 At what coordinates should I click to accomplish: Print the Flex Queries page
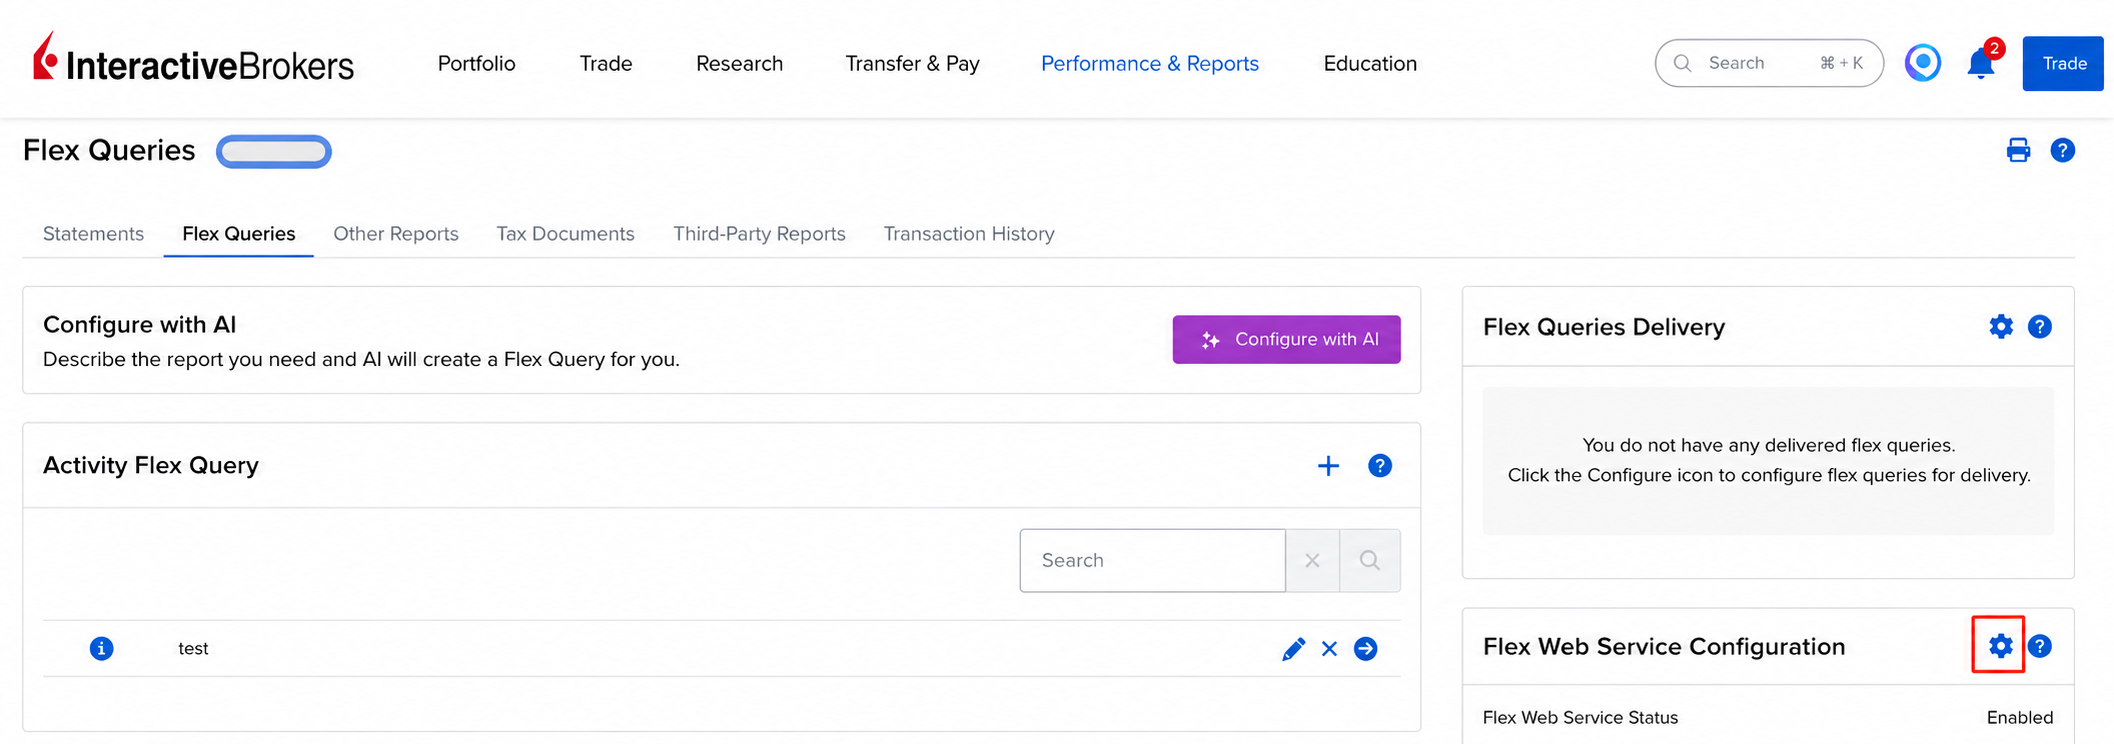pyautogui.click(x=2018, y=150)
